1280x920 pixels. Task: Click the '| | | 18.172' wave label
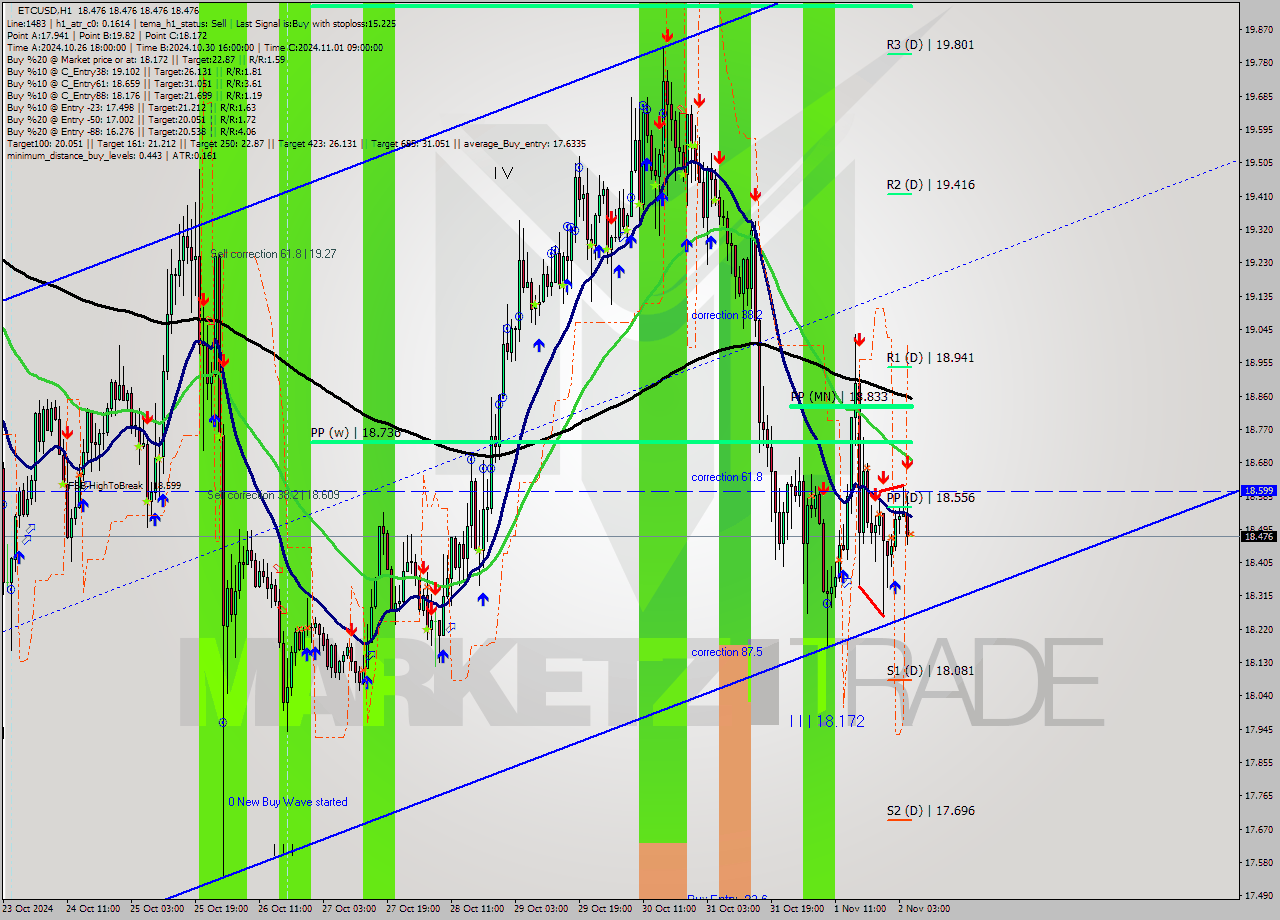(827, 721)
